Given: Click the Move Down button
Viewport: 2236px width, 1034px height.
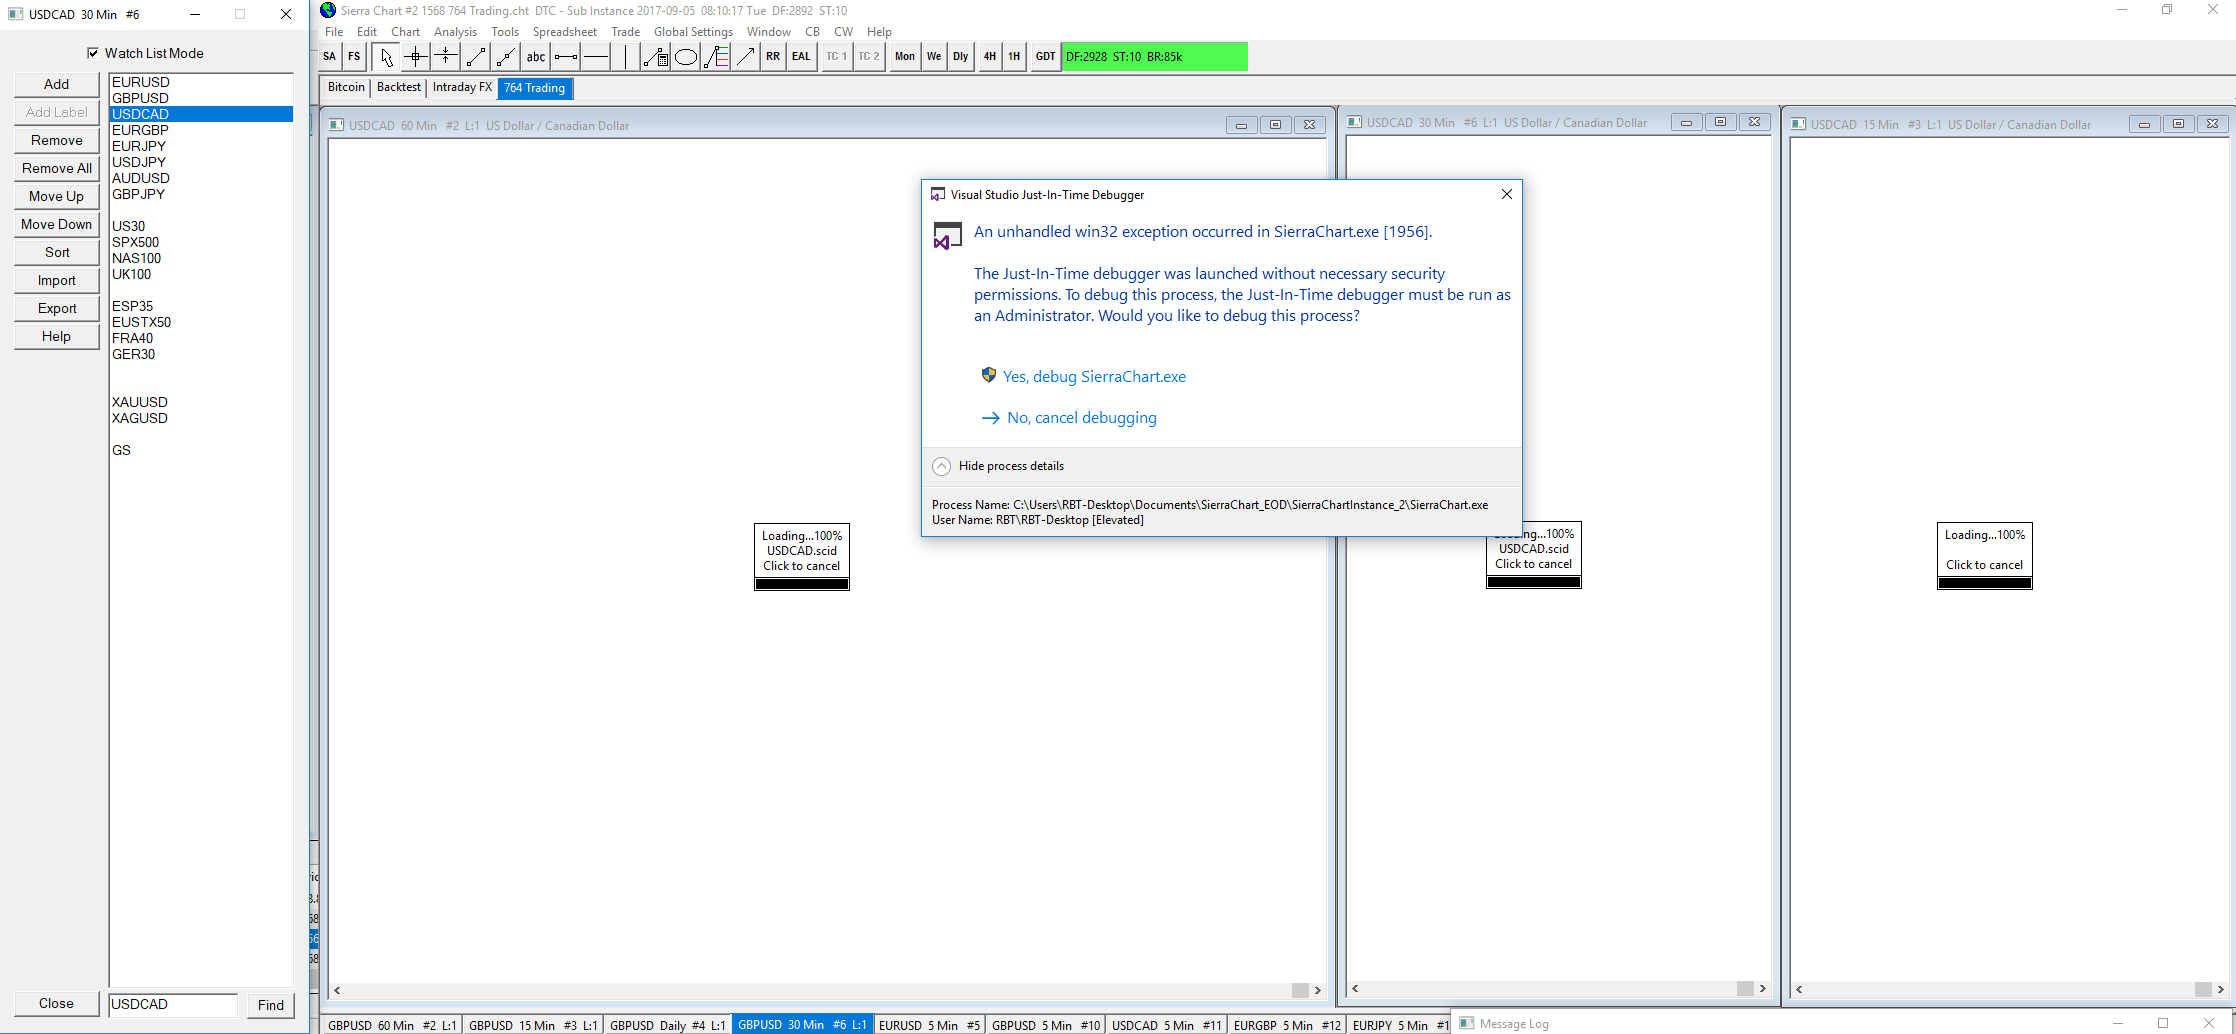Looking at the screenshot, I should pyautogui.click(x=57, y=225).
